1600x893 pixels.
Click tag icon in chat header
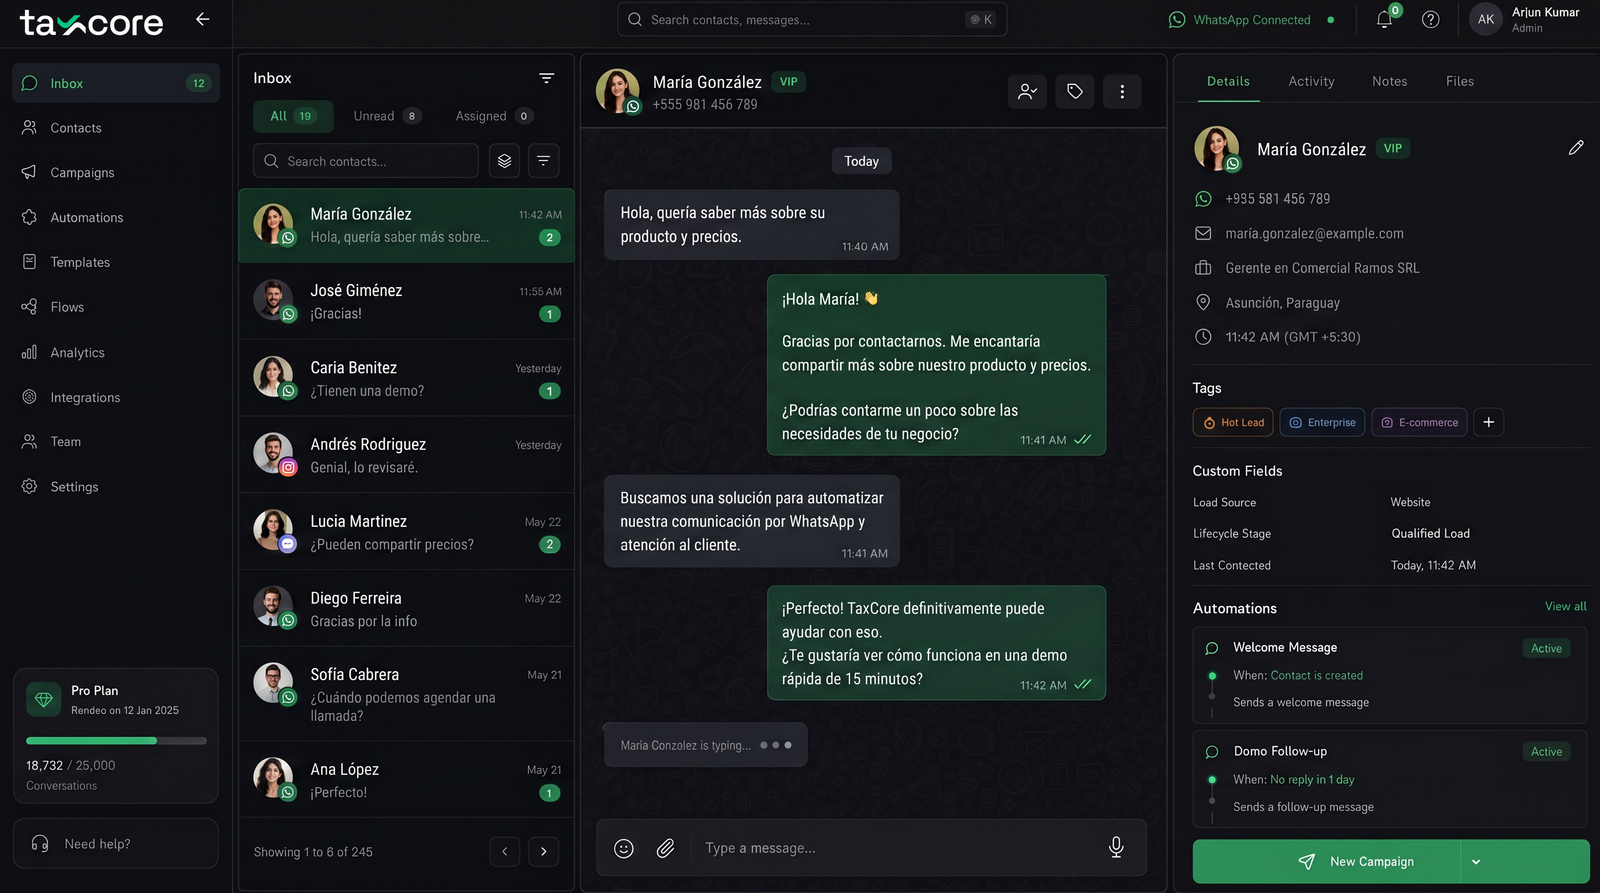1075,92
